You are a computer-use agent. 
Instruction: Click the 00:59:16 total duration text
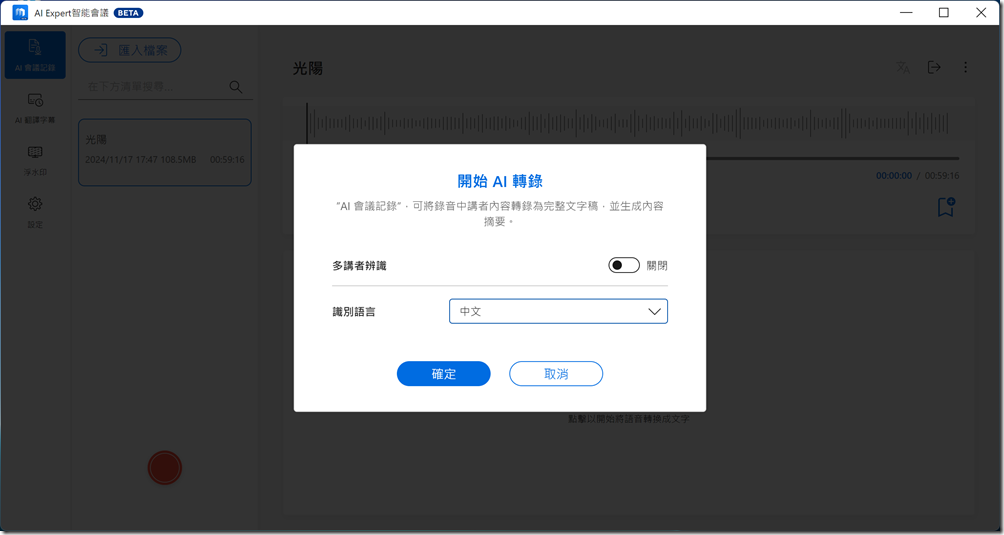pos(942,175)
